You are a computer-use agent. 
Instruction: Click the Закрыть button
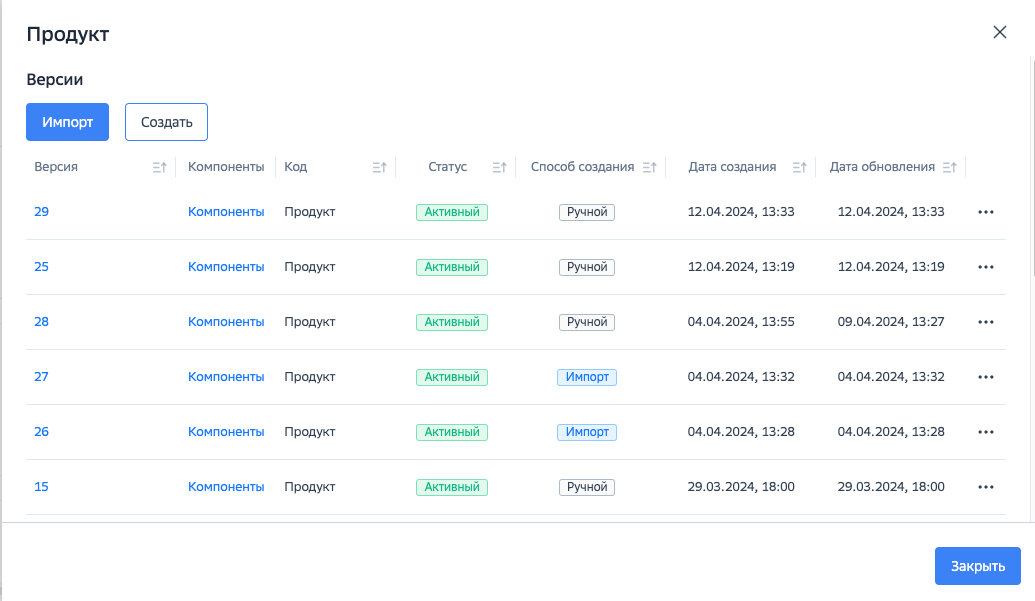click(977, 566)
